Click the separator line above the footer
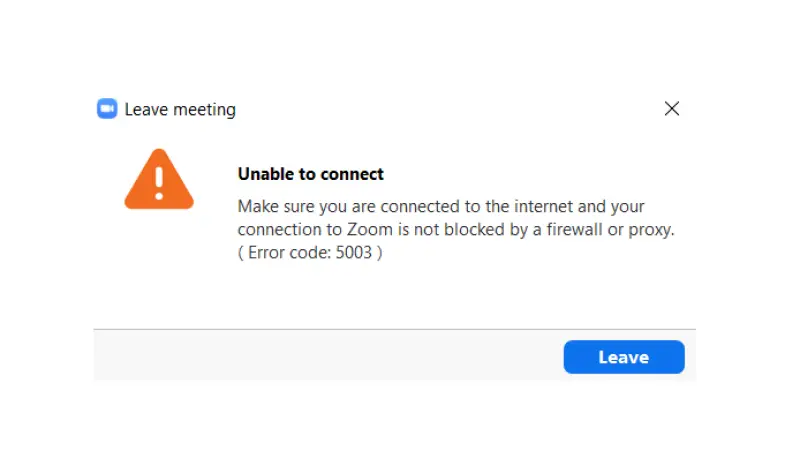The image size is (800, 451). click(394, 329)
